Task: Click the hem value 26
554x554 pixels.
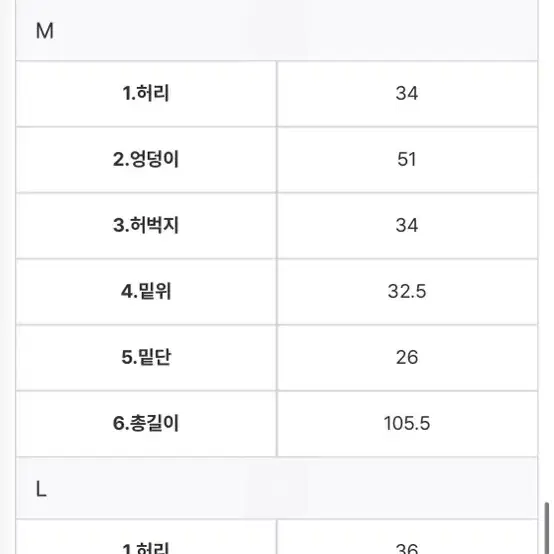Action: pos(407,357)
